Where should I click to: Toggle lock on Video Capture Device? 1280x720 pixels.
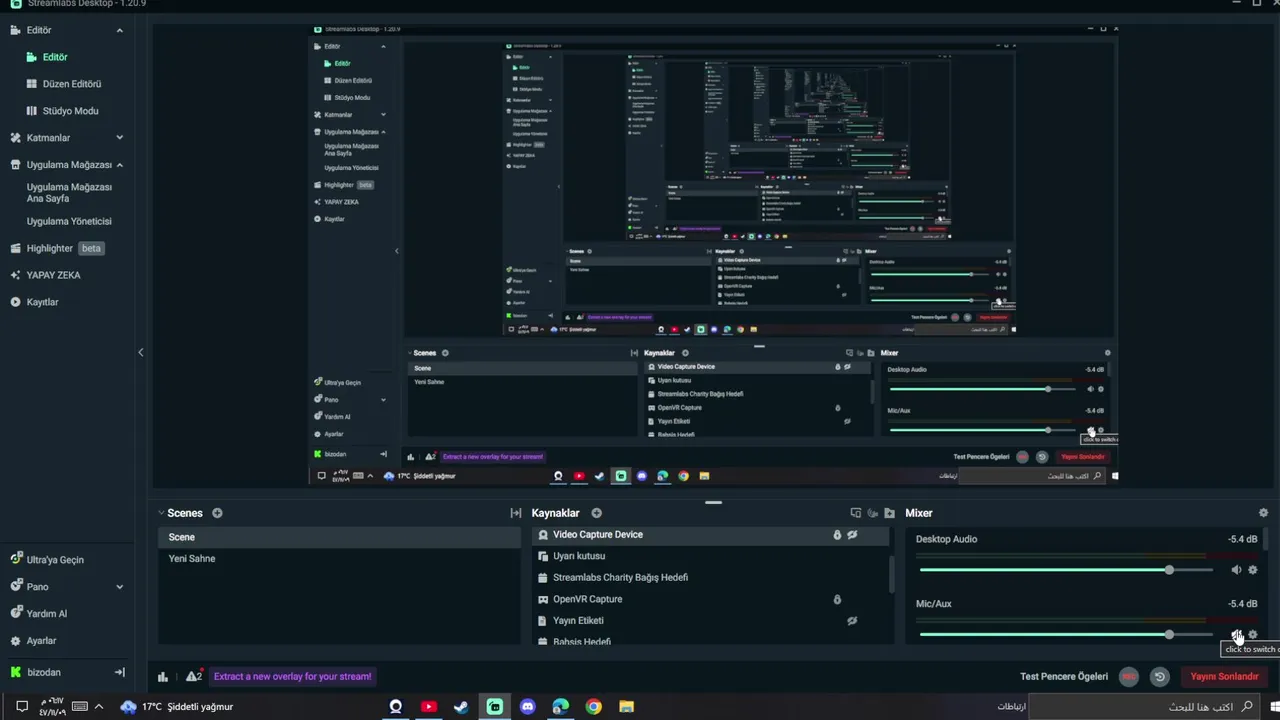click(x=837, y=535)
